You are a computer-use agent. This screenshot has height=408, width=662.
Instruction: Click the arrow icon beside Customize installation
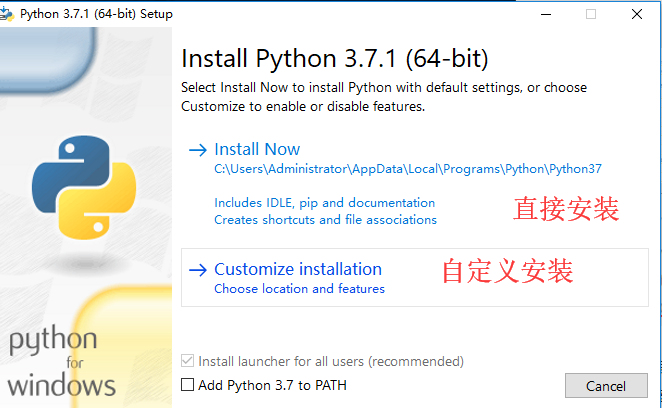[198, 270]
